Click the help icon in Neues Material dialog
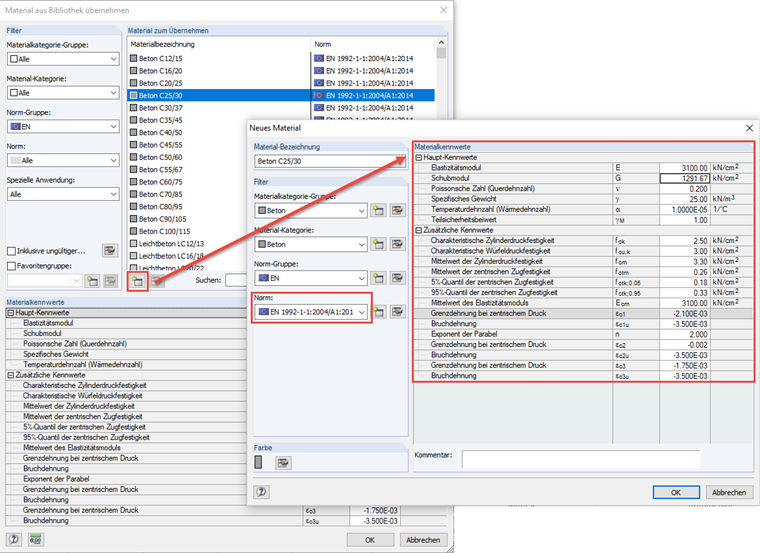This screenshot has height=553, width=760. 261,492
